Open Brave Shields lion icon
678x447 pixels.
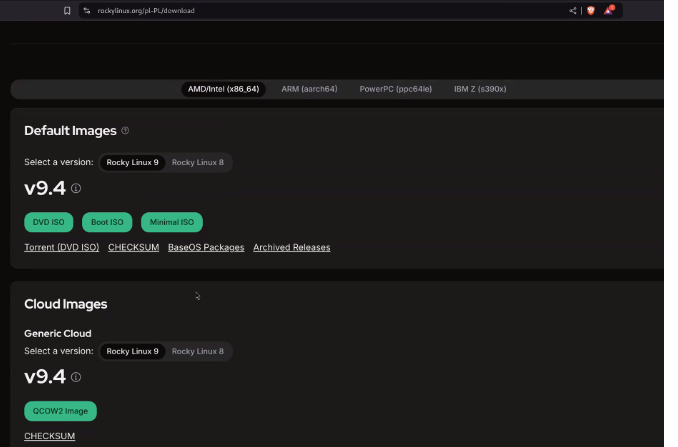pos(591,11)
